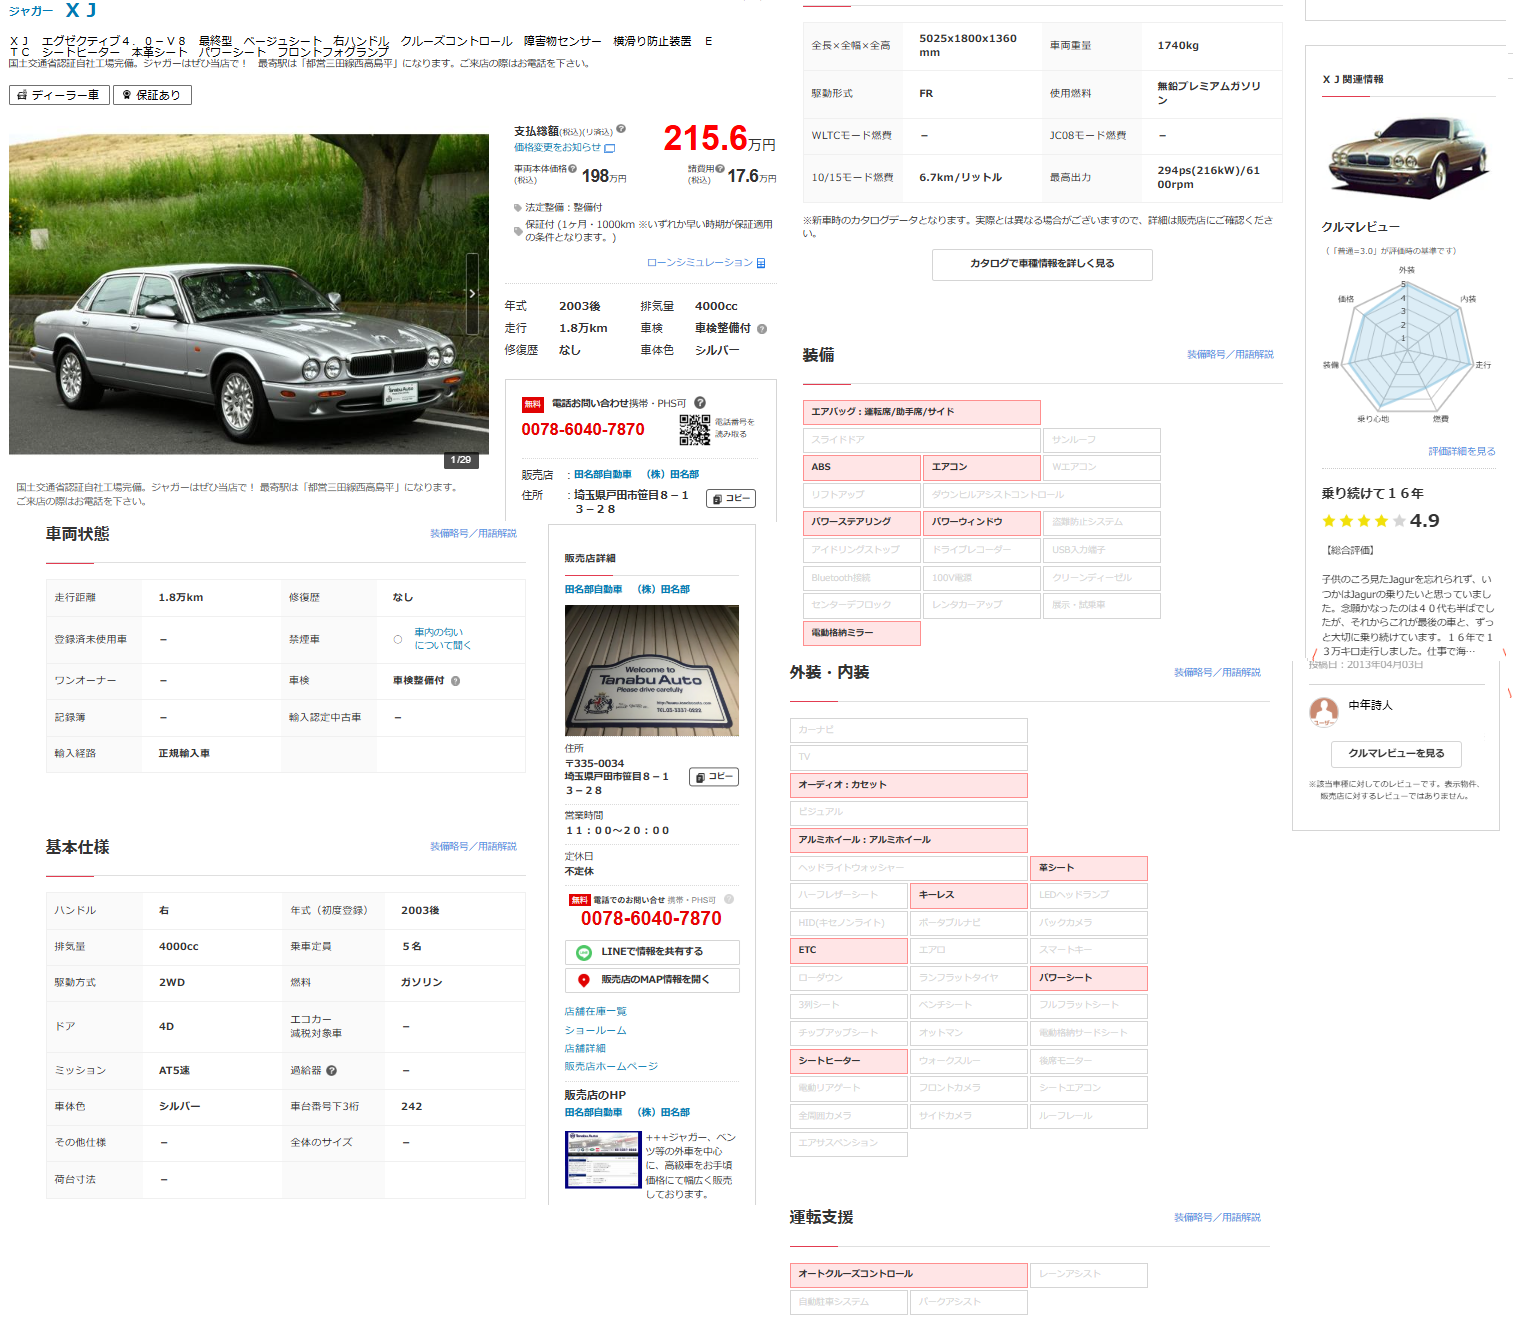
Task: Click クルマレビューを見る button
Action: click(x=1396, y=754)
